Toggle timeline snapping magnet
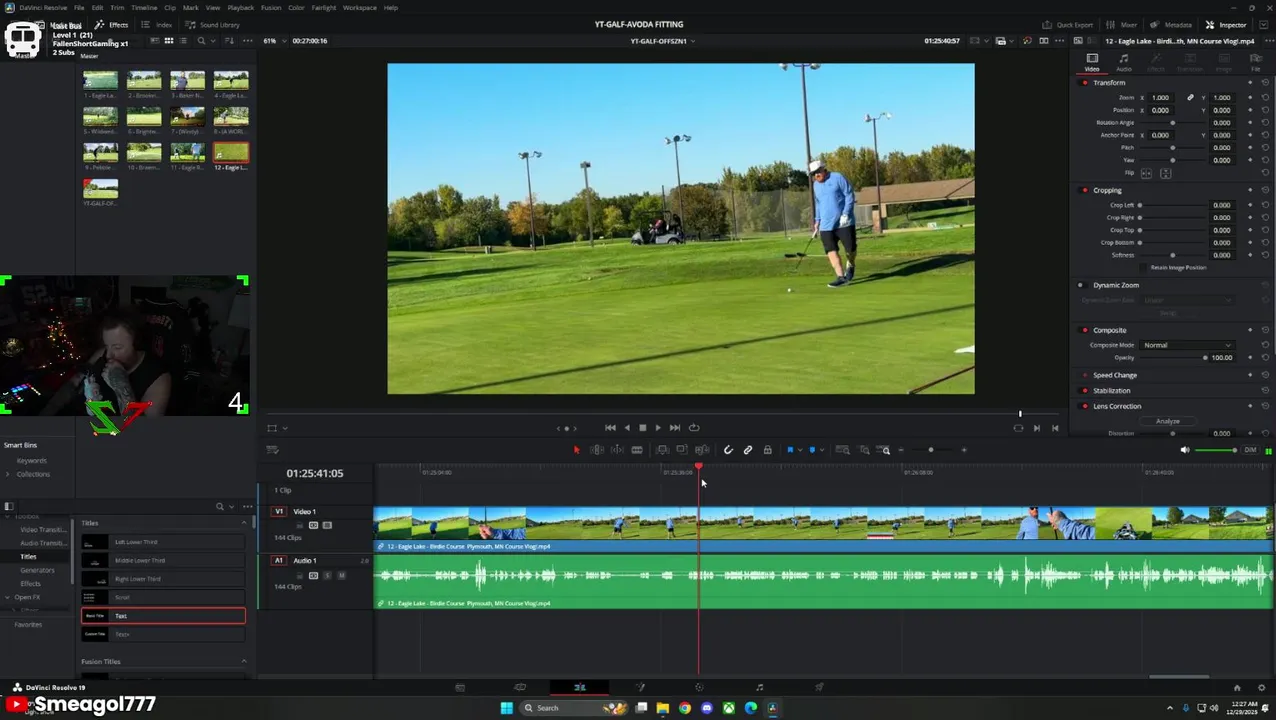Image resolution: width=1276 pixels, height=720 pixels. point(728,450)
